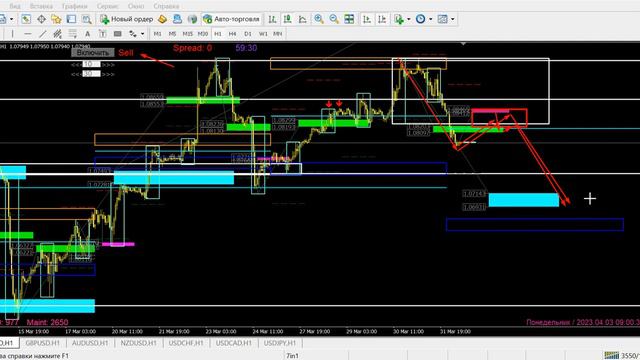Image resolution: width=640 pixels, height=360 pixels.
Task: Select the equidistant channel tool
Action: point(58,34)
